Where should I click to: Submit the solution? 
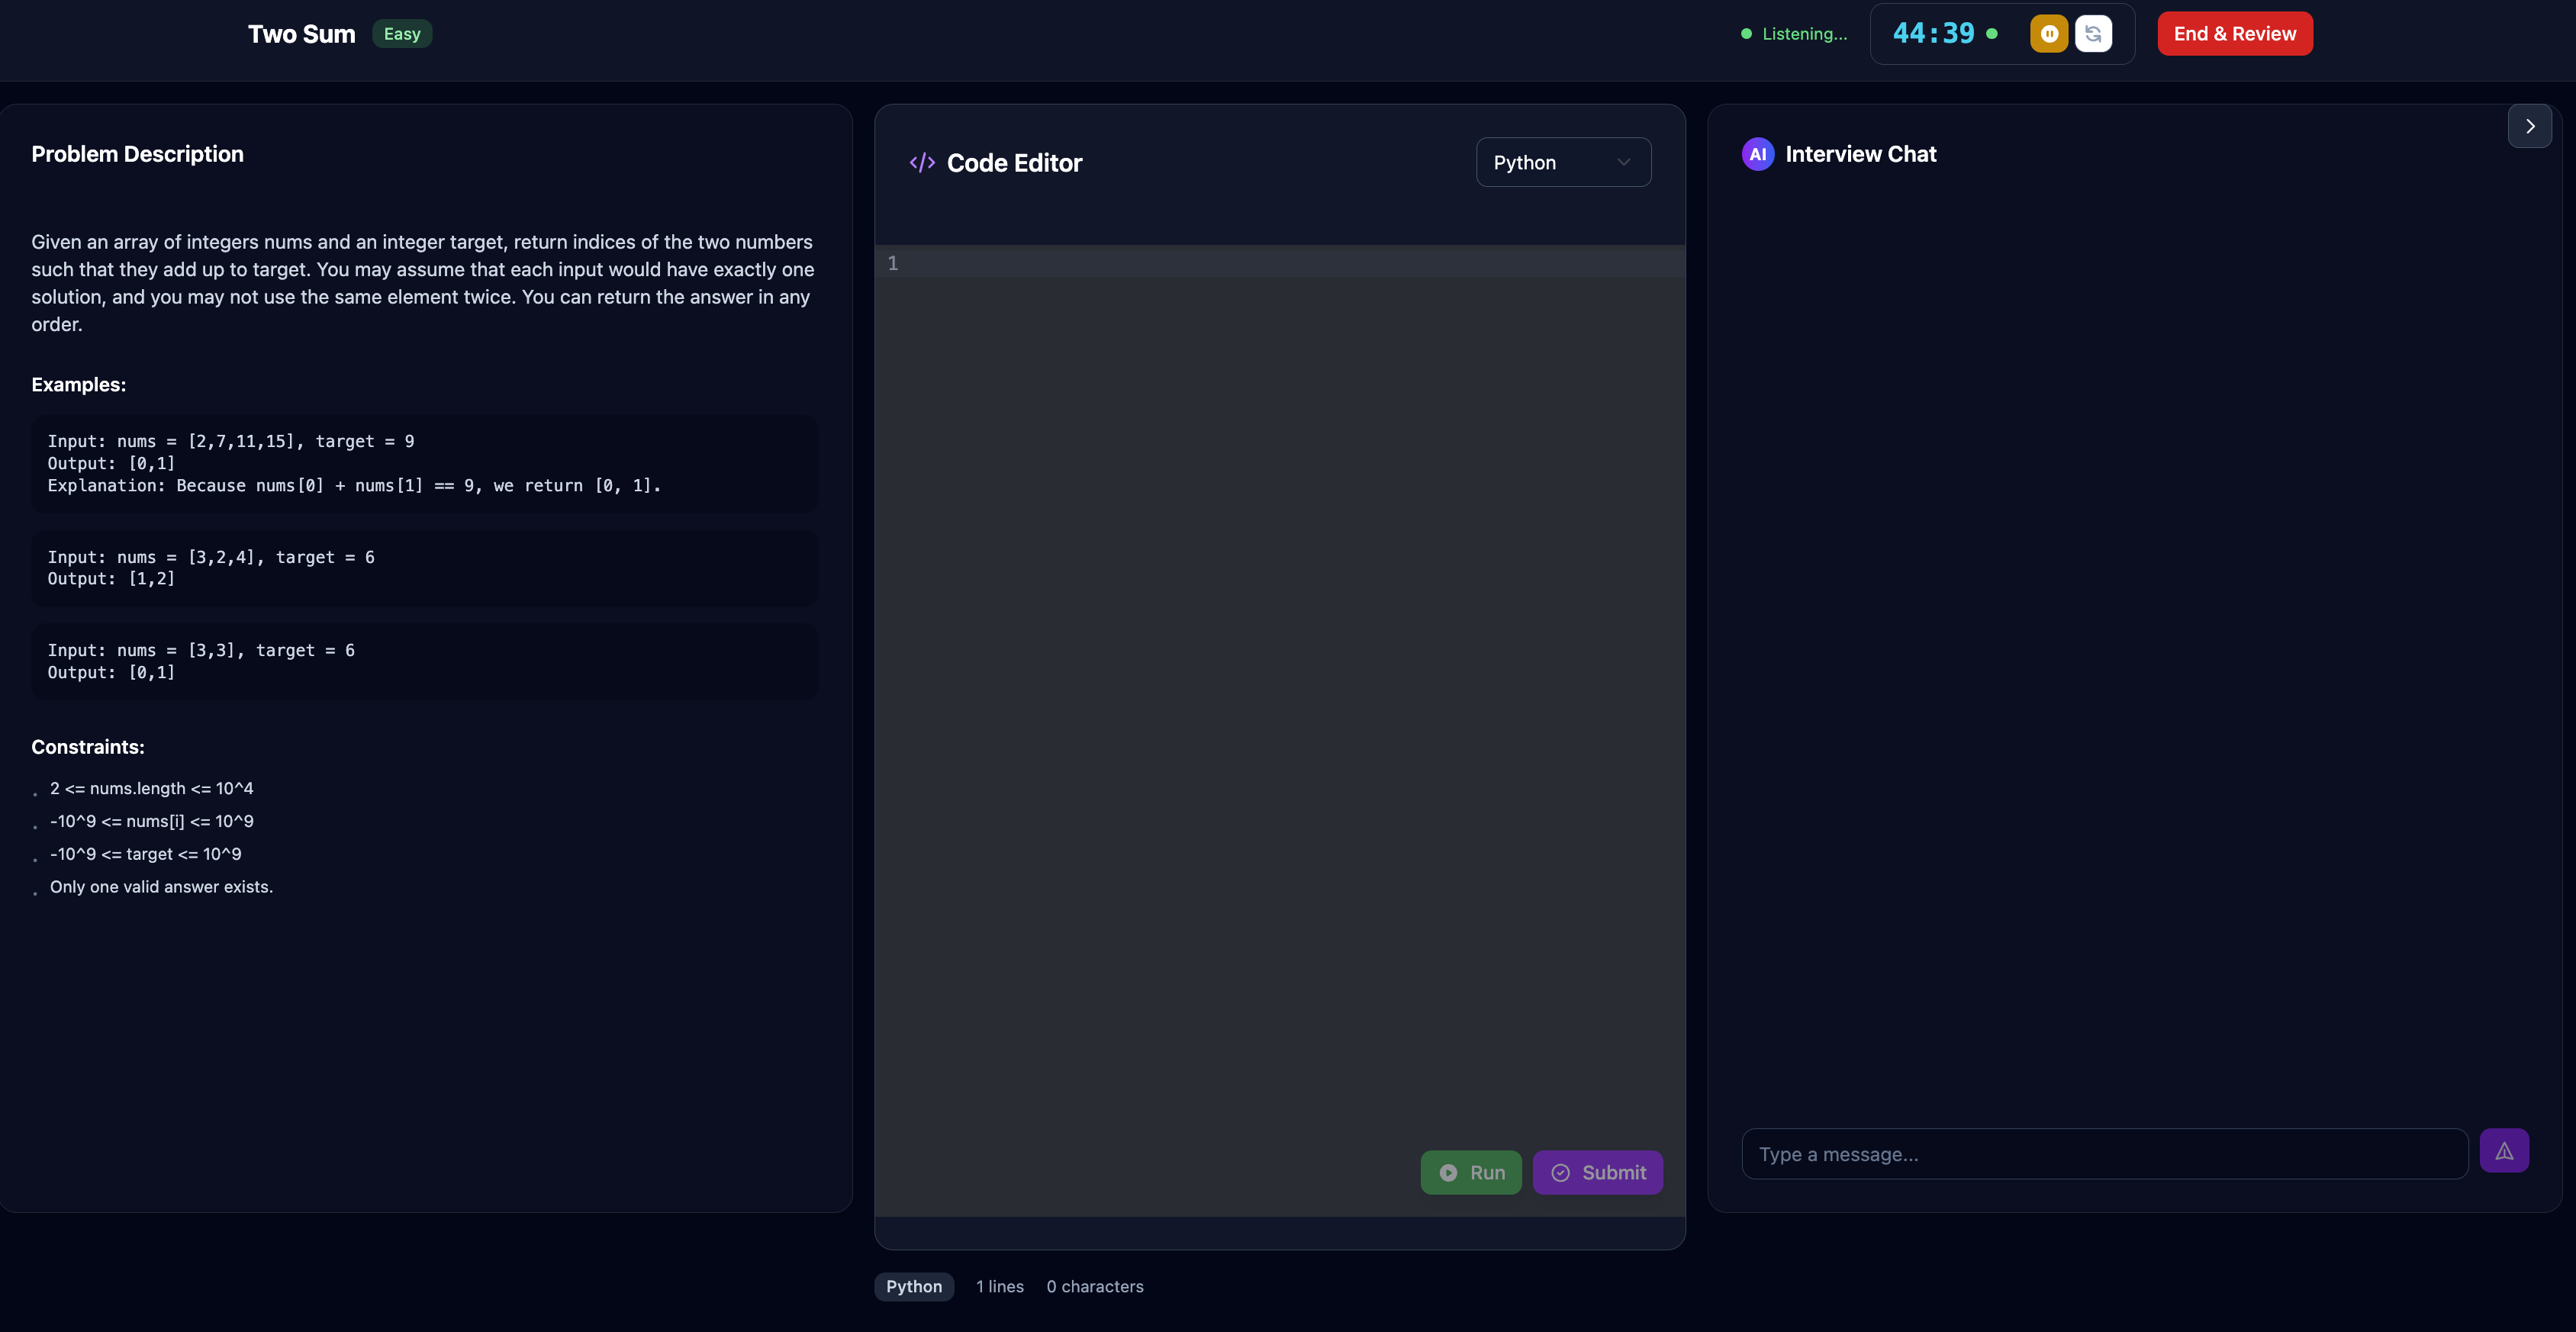1597,1173
